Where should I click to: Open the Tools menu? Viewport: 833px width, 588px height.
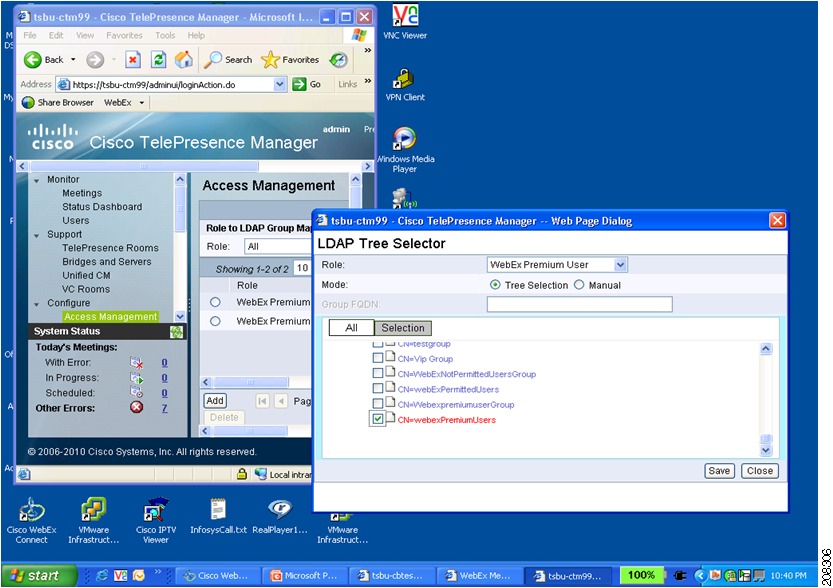pos(165,35)
